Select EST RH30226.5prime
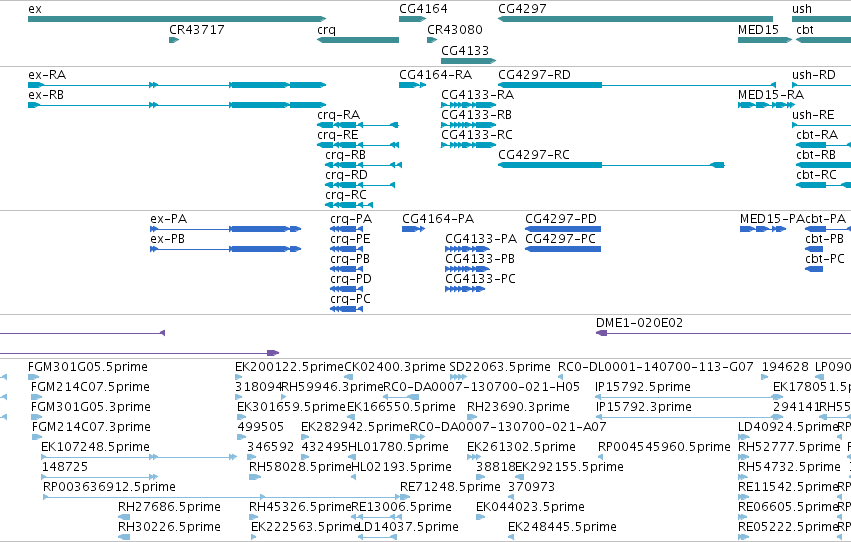851x542 pixels. (124, 537)
